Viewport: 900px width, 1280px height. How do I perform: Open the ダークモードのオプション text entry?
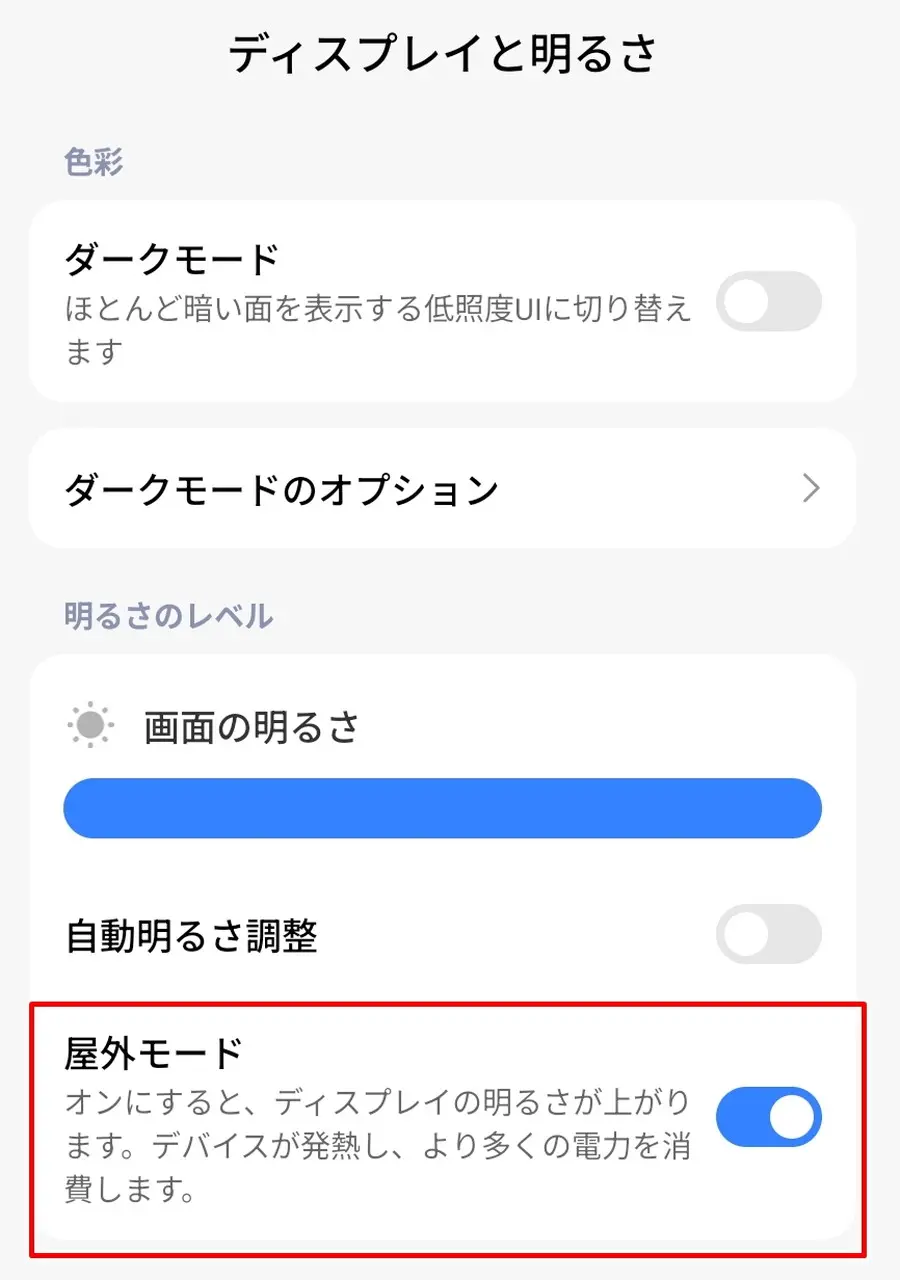click(x=281, y=490)
